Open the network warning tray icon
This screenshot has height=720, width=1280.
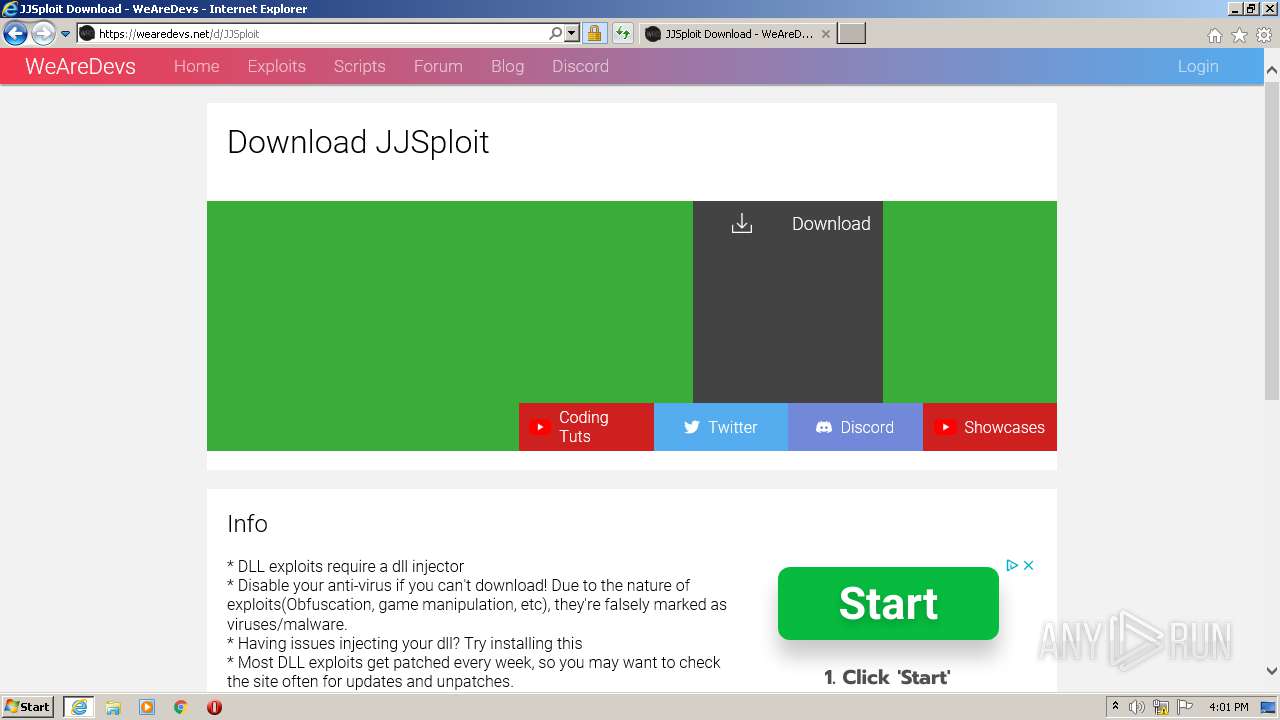click(x=1161, y=707)
